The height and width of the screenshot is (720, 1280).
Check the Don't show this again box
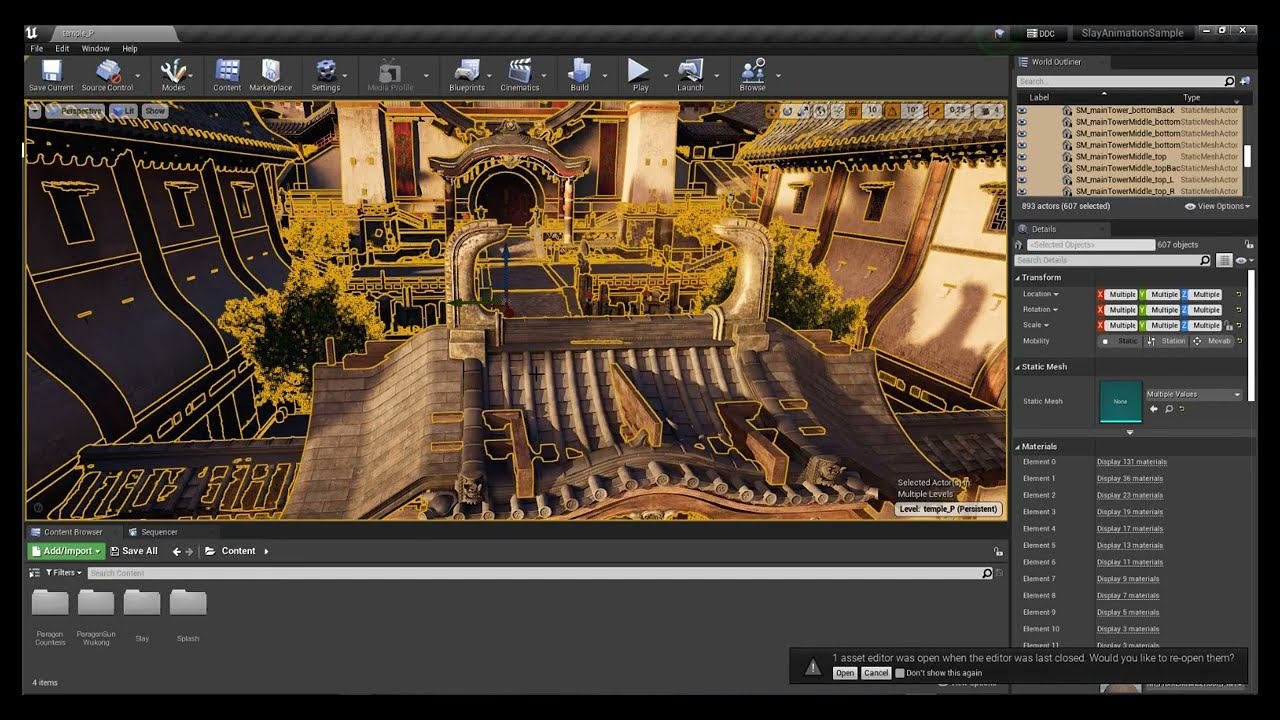point(900,673)
